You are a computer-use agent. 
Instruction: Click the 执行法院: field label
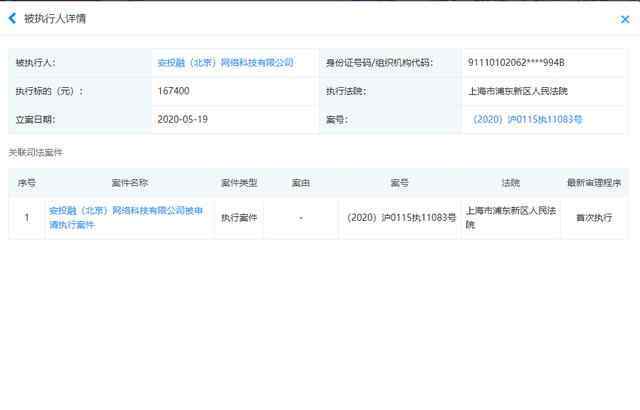(346, 91)
